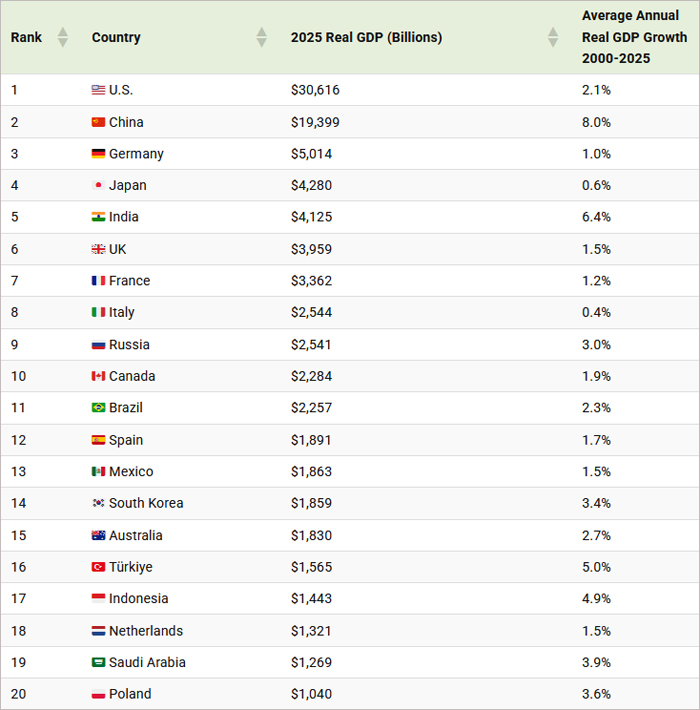700x710 pixels.
Task: Select the Poland country name
Action: (x=130, y=694)
